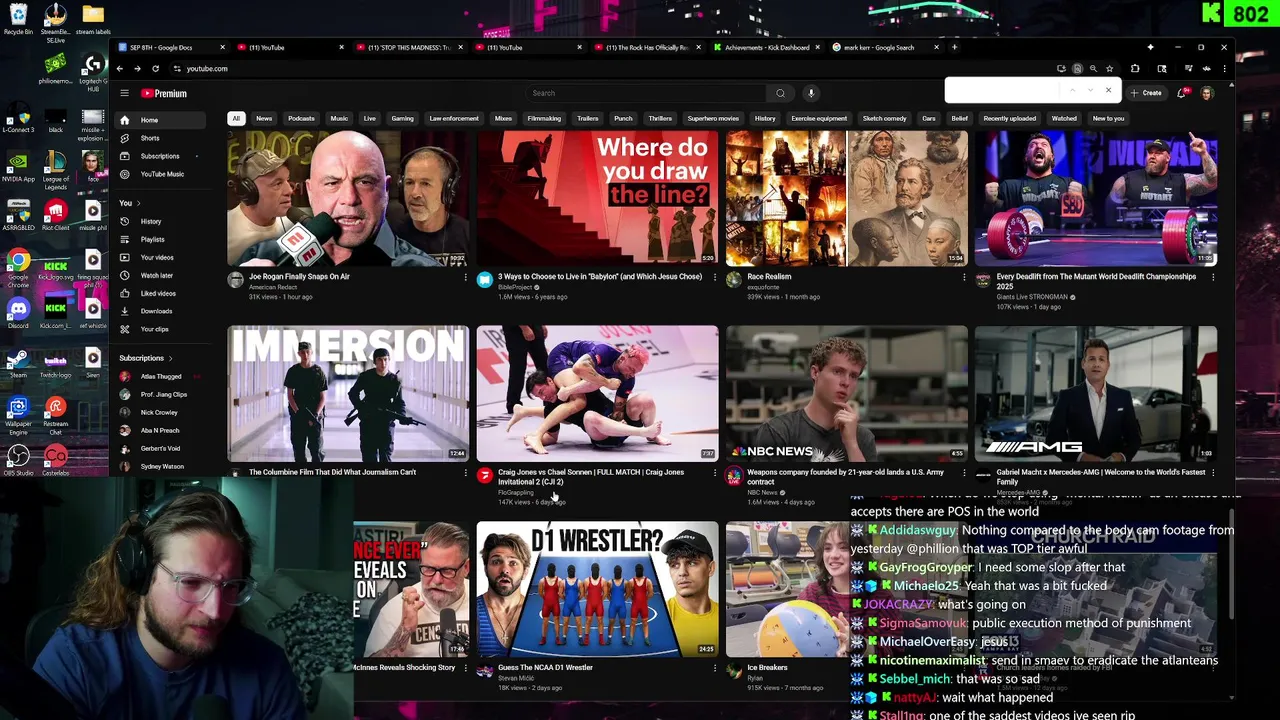Open Nick Crowley subscription channel
1280x720 pixels.
pyautogui.click(x=159, y=412)
